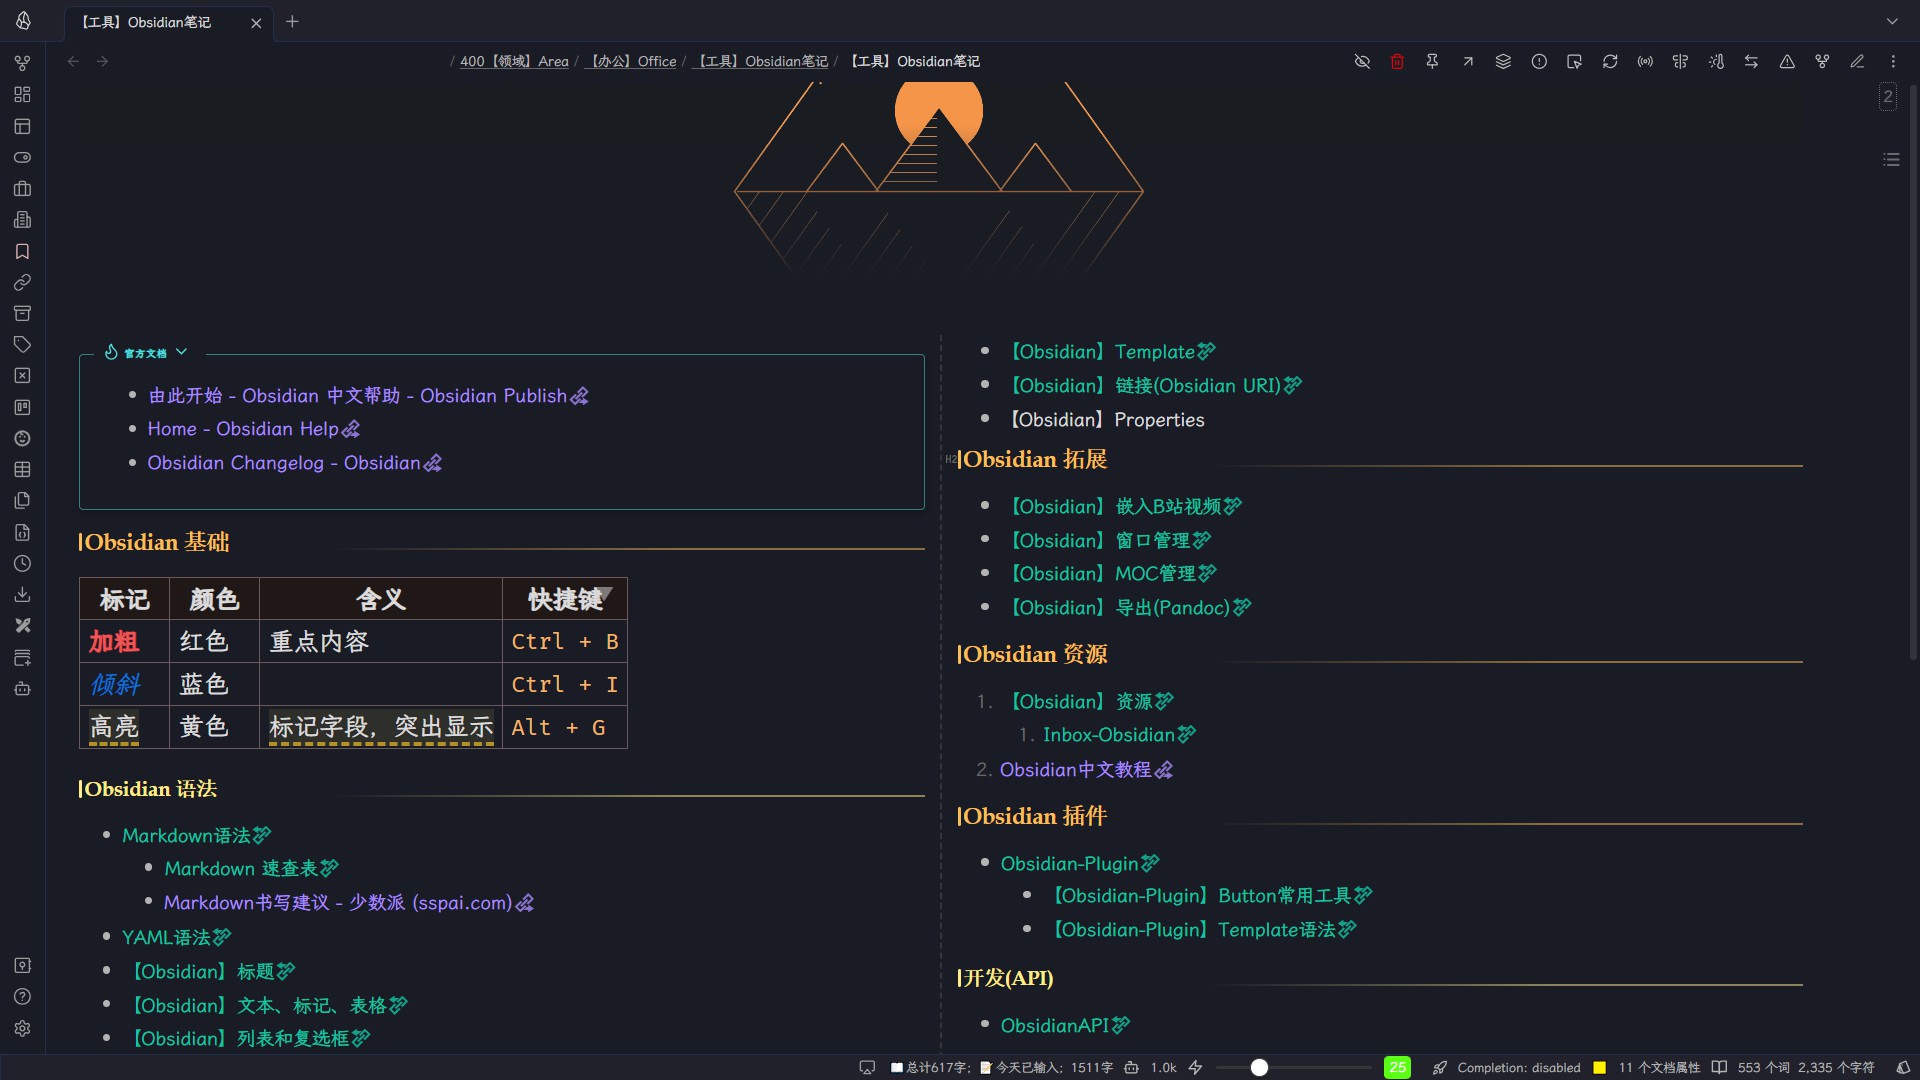Image resolution: width=1920 pixels, height=1080 pixels.
Task: Open the outline list icon at right
Action: [1891, 159]
